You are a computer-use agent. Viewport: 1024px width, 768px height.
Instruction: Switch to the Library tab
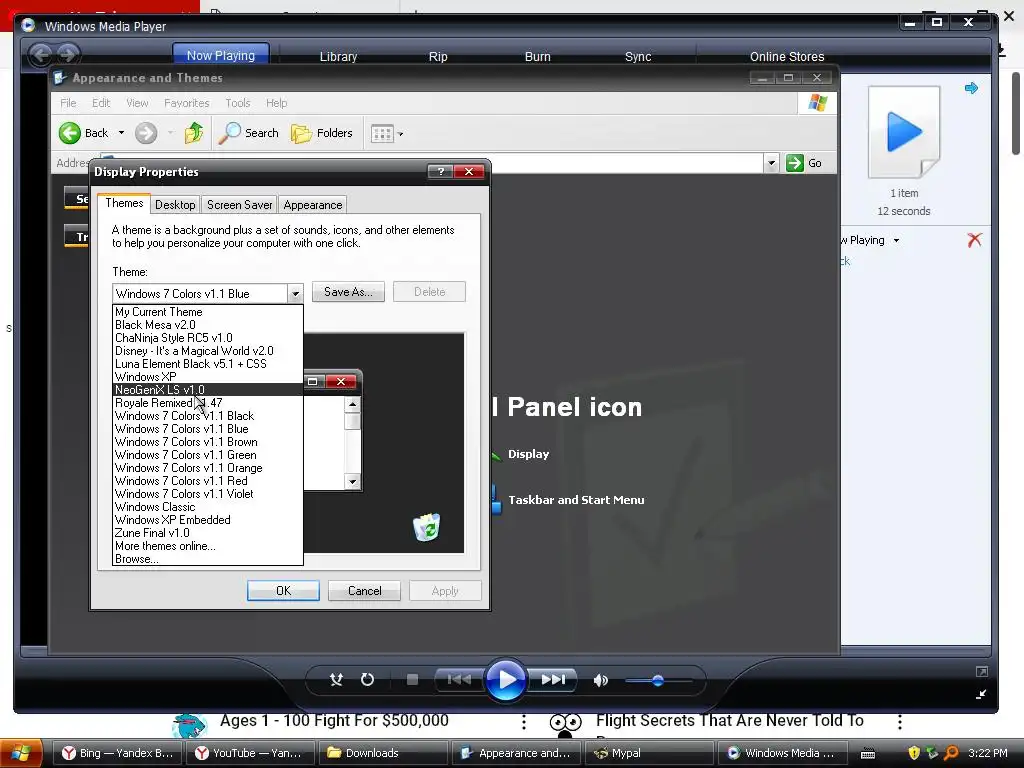tap(338, 57)
